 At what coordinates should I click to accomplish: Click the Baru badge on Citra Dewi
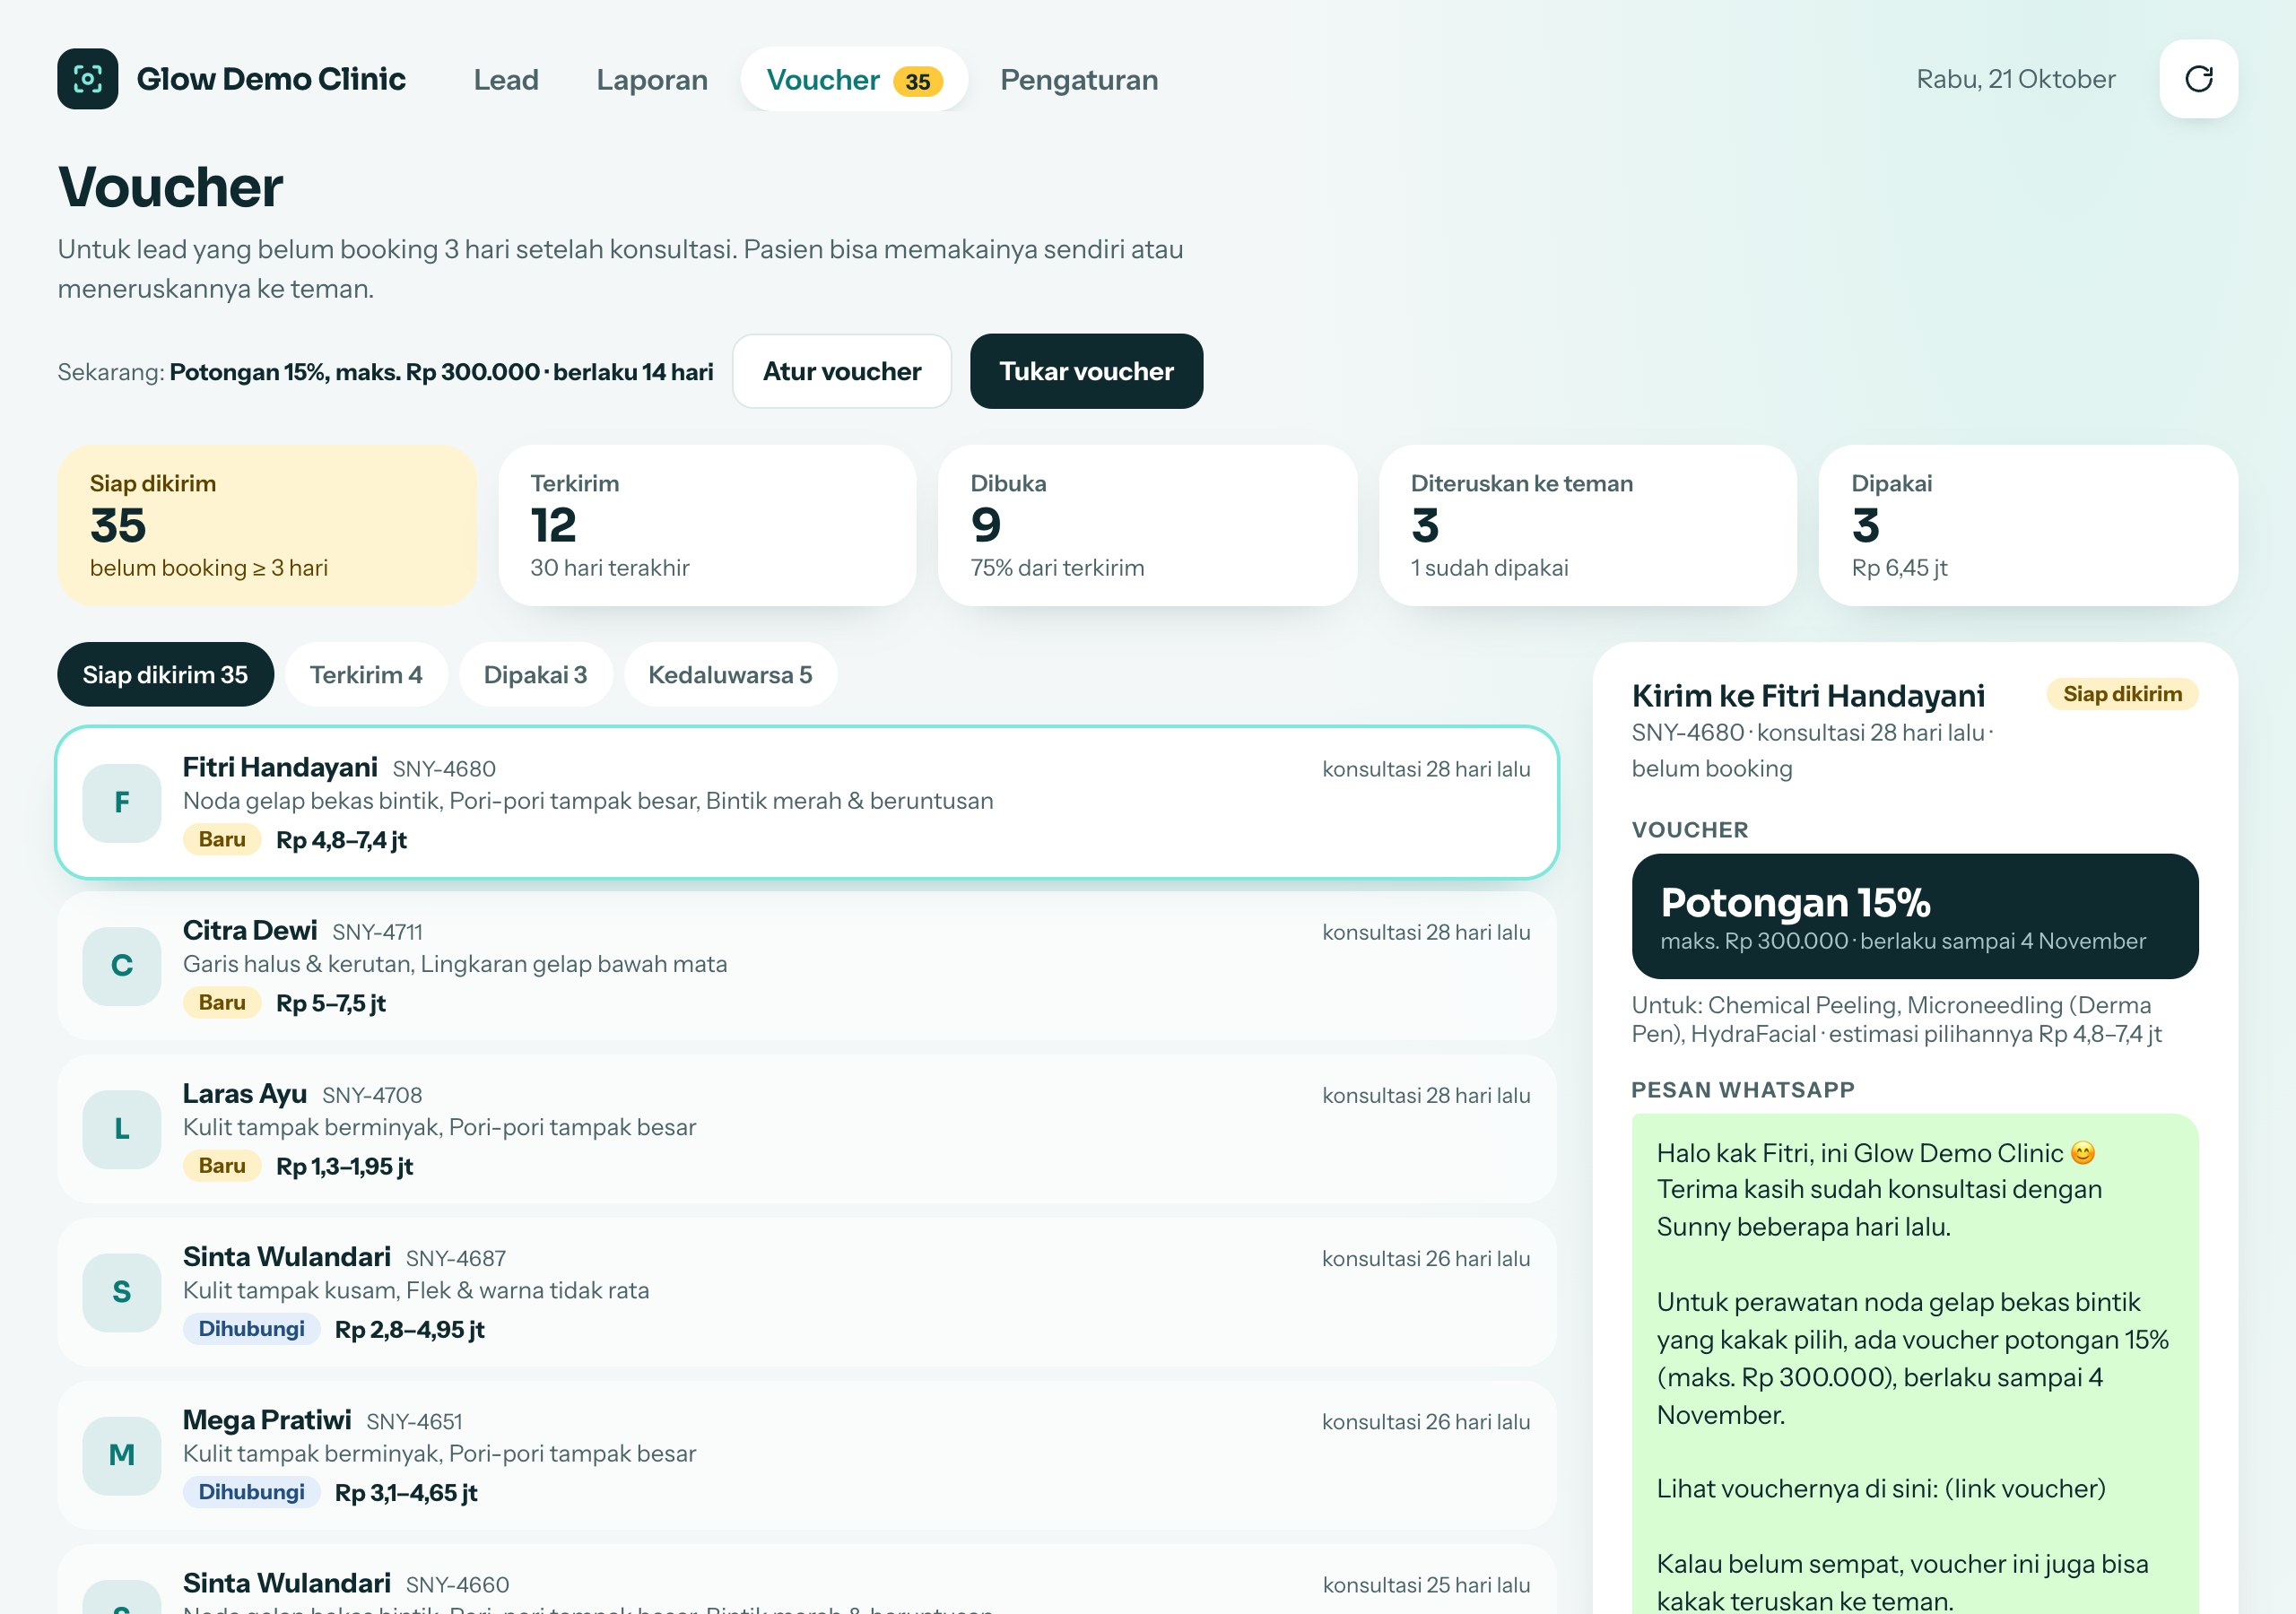[222, 1003]
